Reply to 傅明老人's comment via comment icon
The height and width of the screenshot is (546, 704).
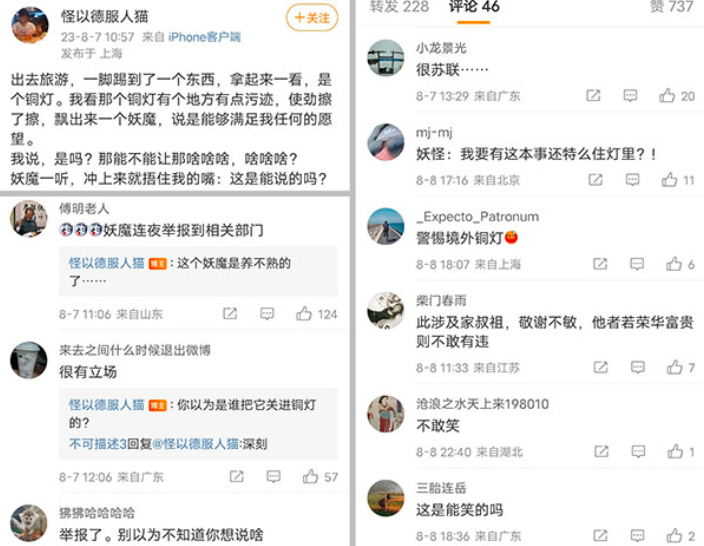(267, 313)
